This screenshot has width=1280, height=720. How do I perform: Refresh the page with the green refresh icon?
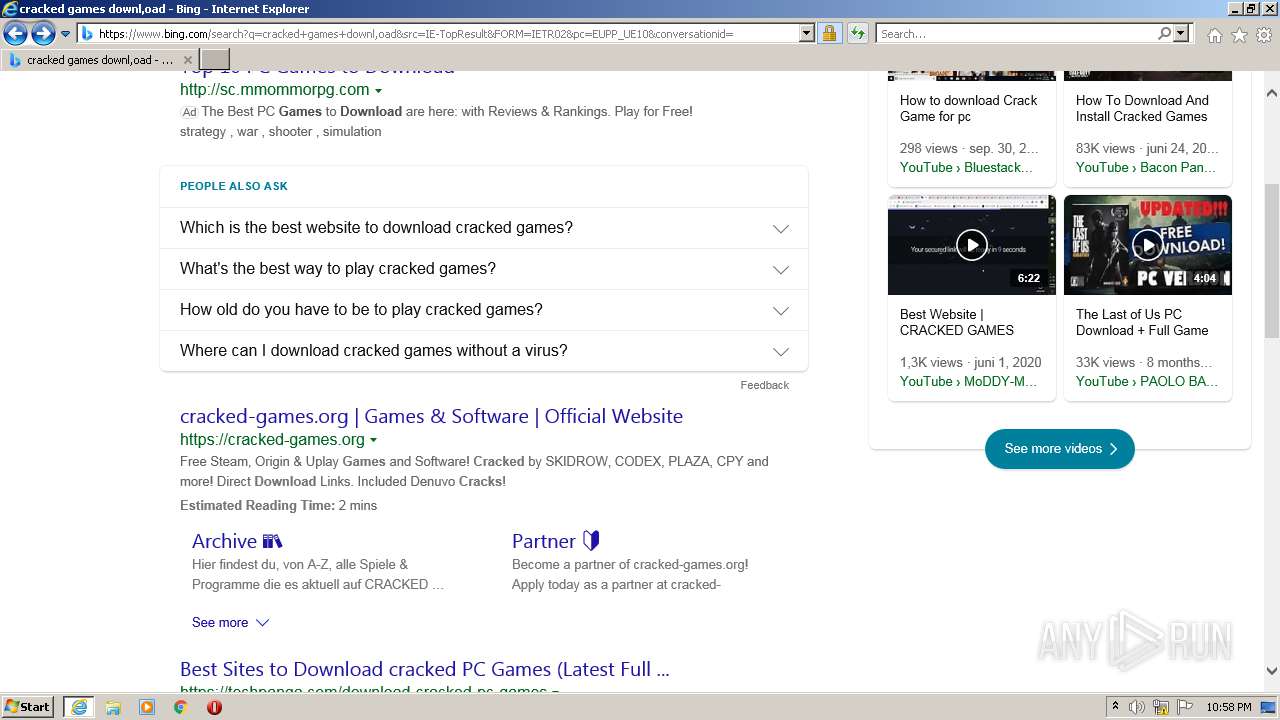coord(857,33)
